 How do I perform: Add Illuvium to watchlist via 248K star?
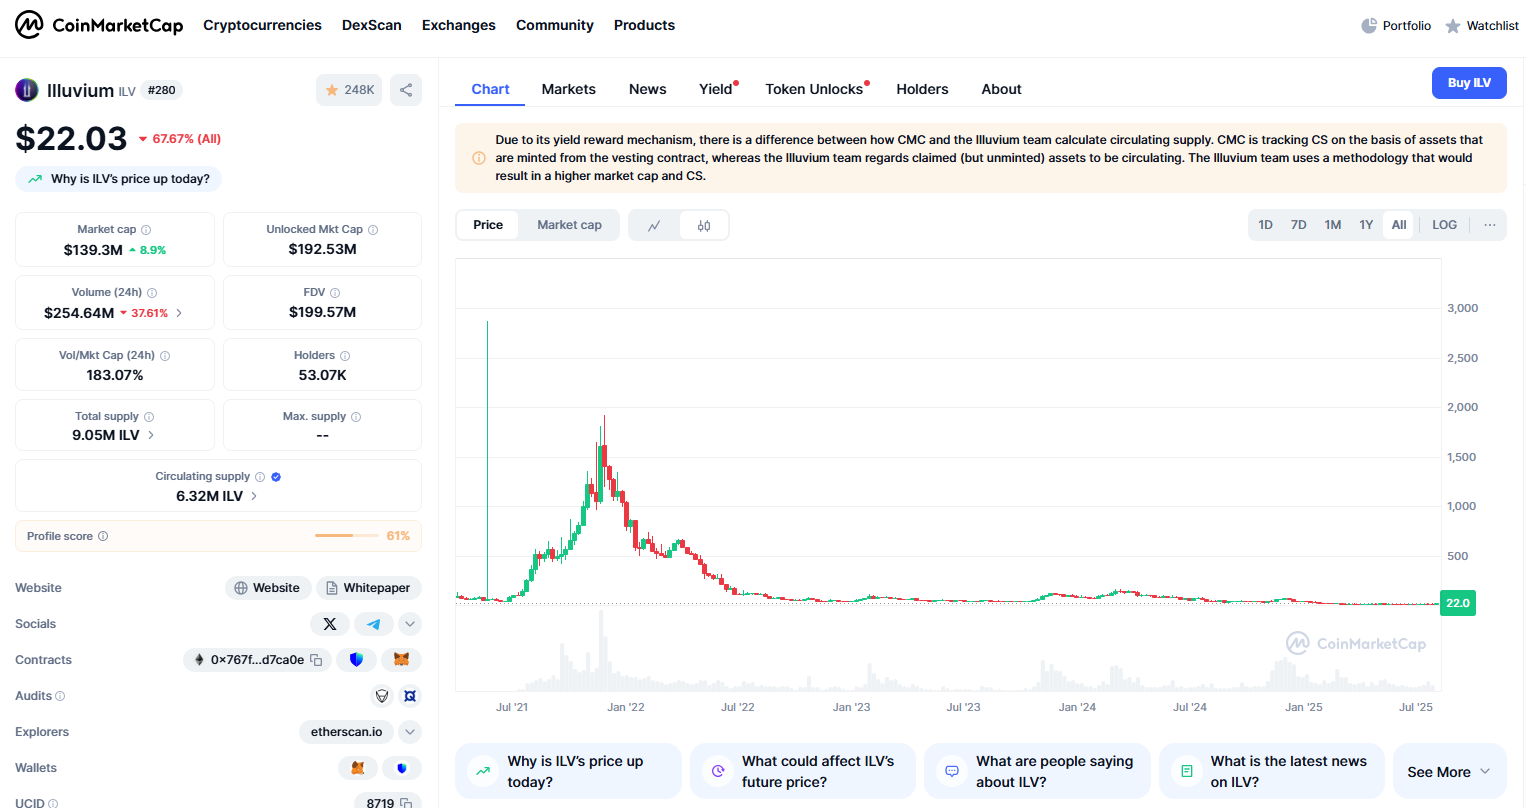[x=349, y=90]
